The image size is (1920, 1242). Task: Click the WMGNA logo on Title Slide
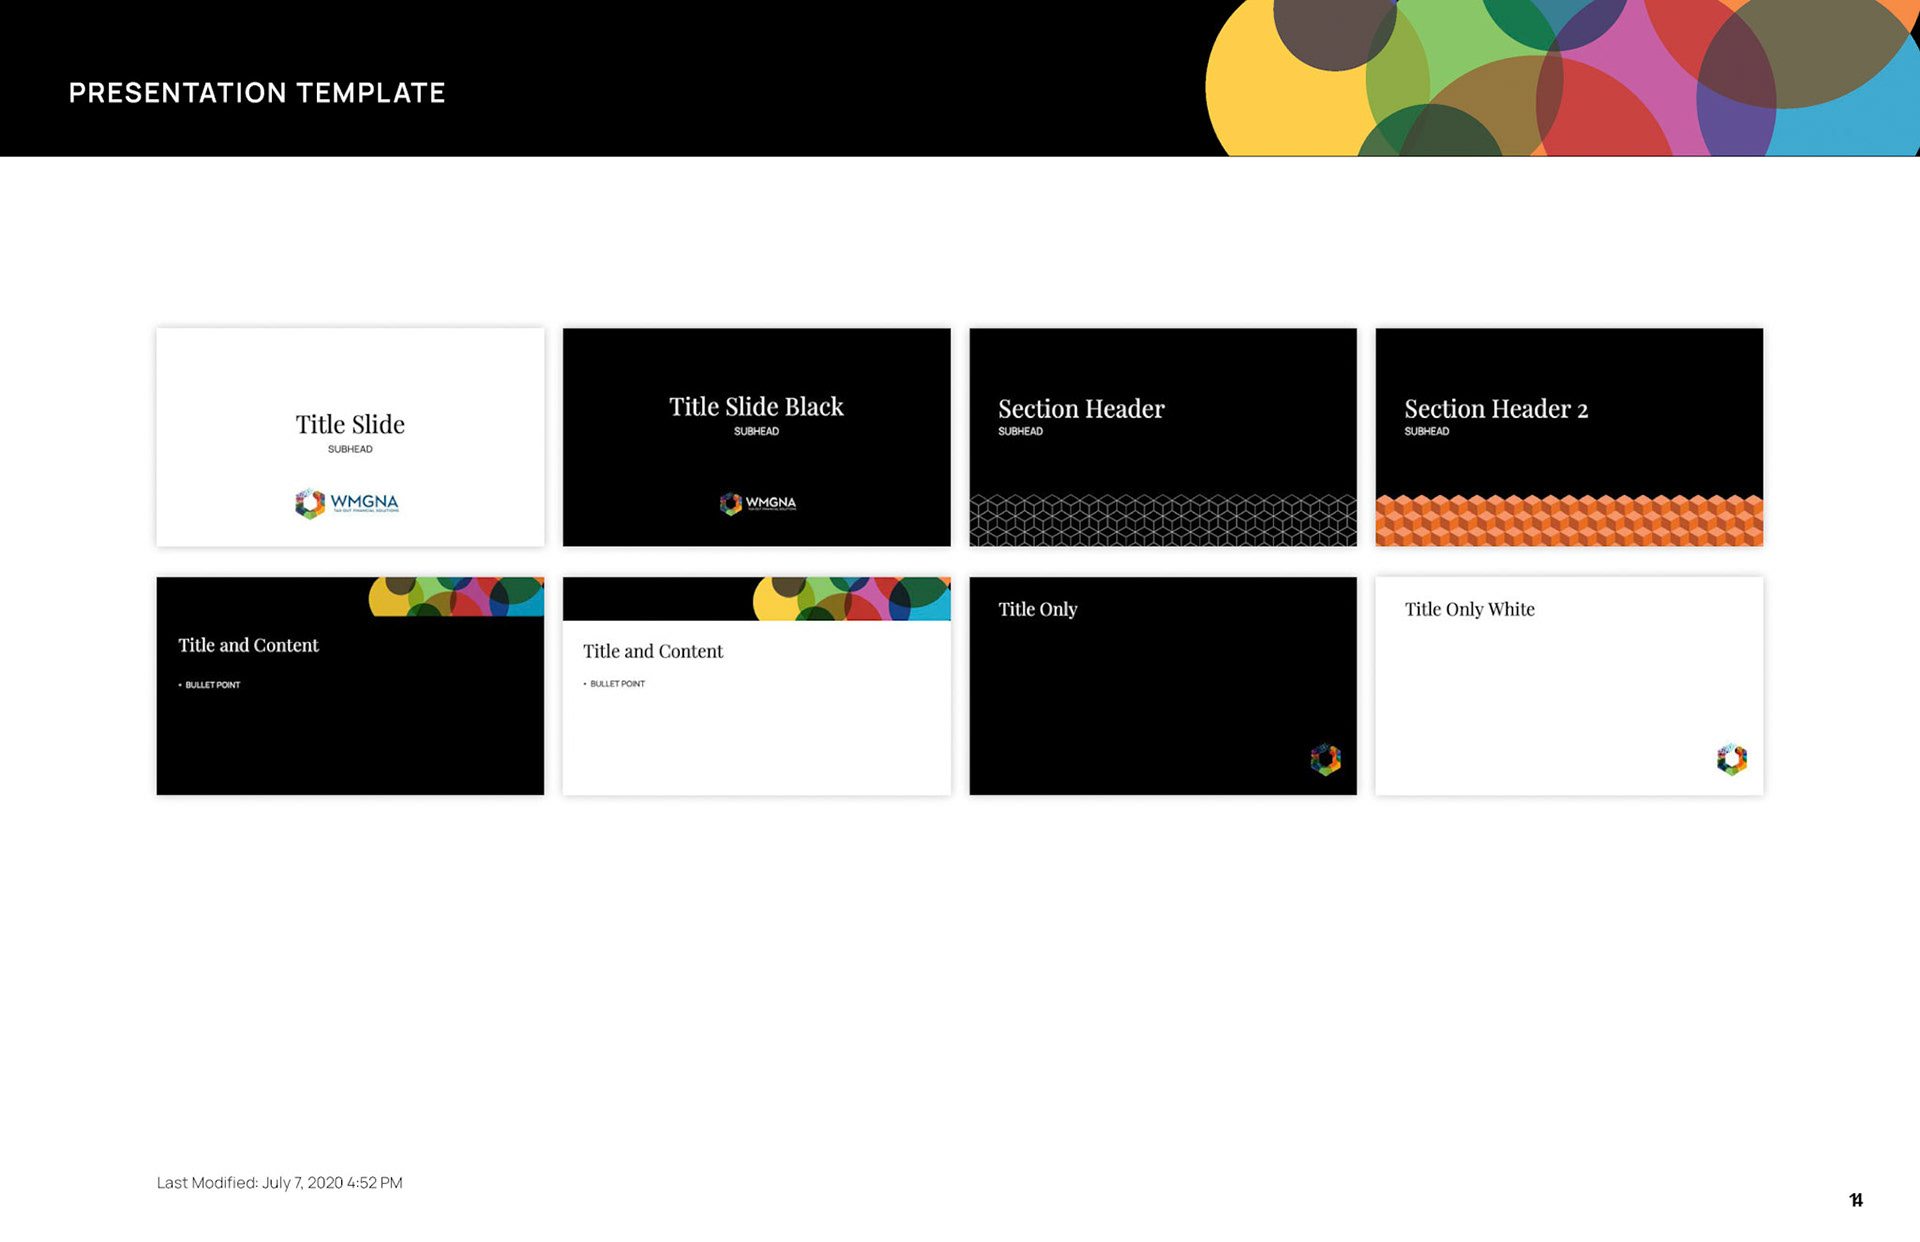347,503
